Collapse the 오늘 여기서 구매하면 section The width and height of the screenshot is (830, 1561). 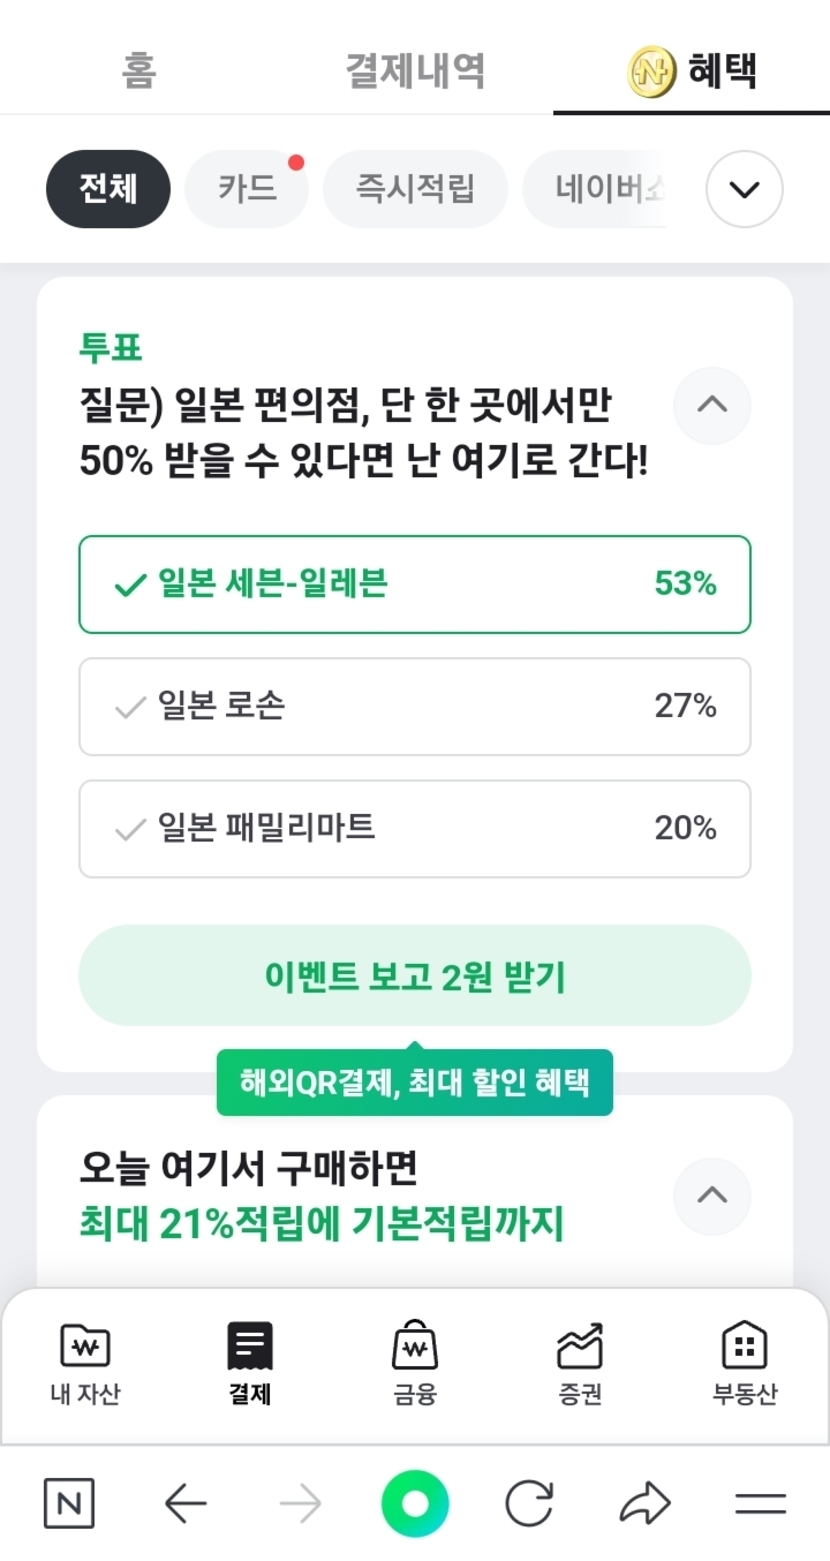click(712, 1195)
